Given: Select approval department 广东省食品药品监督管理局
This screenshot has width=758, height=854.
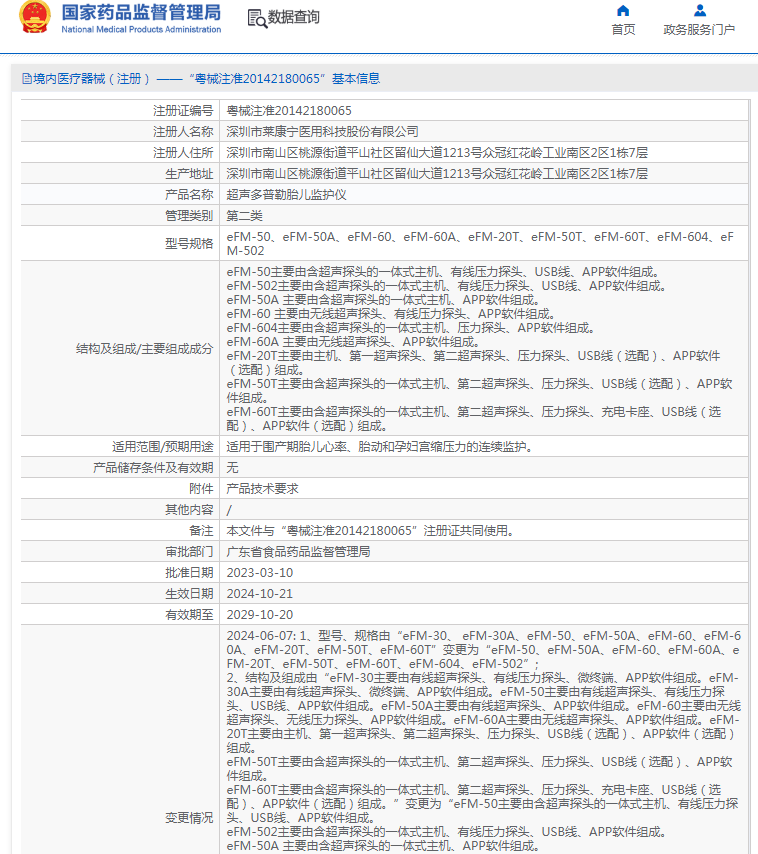Looking at the screenshot, I should tap(298, 552).
